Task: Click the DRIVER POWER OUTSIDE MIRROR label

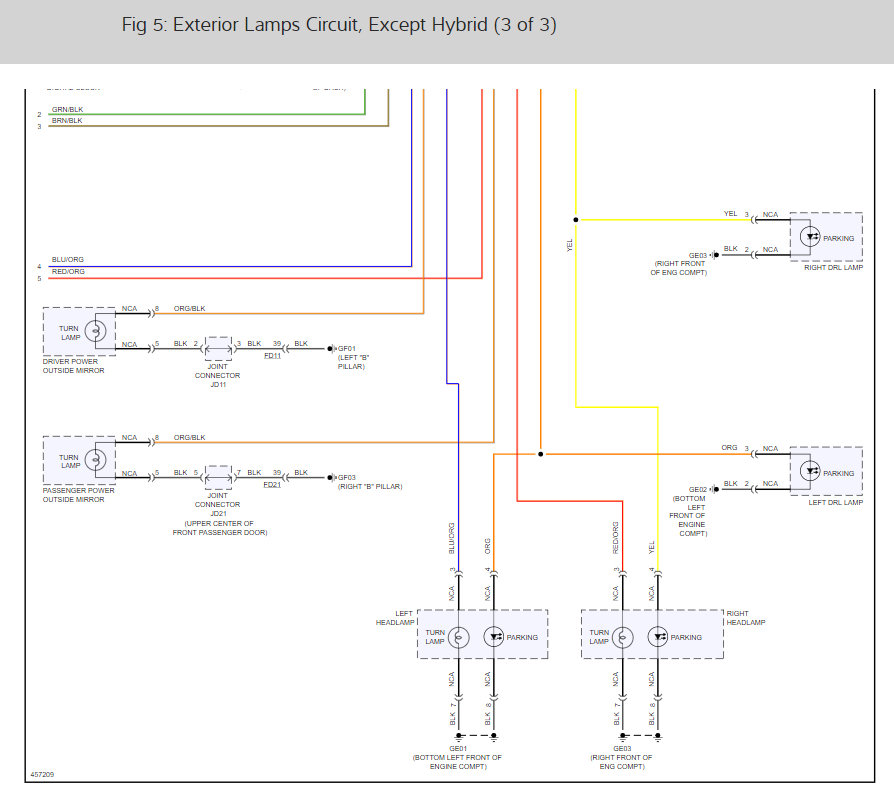Action: point(74,366)
